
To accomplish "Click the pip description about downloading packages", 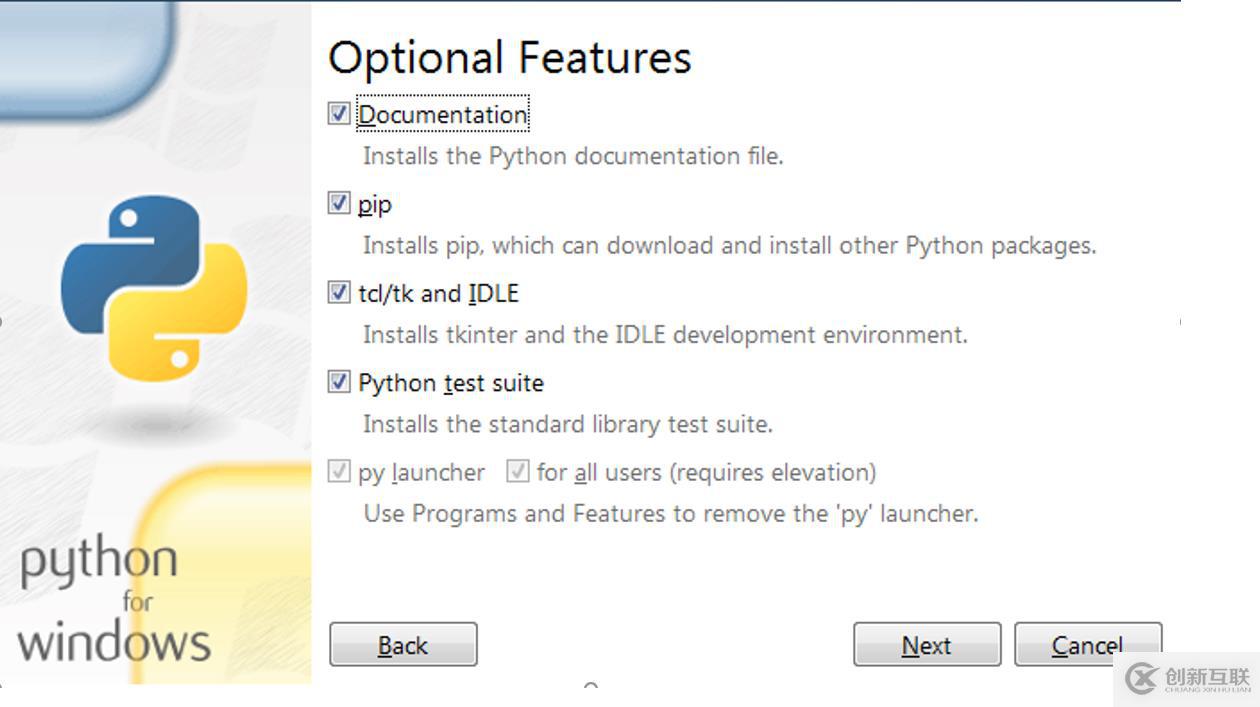I will click(730, 246).
